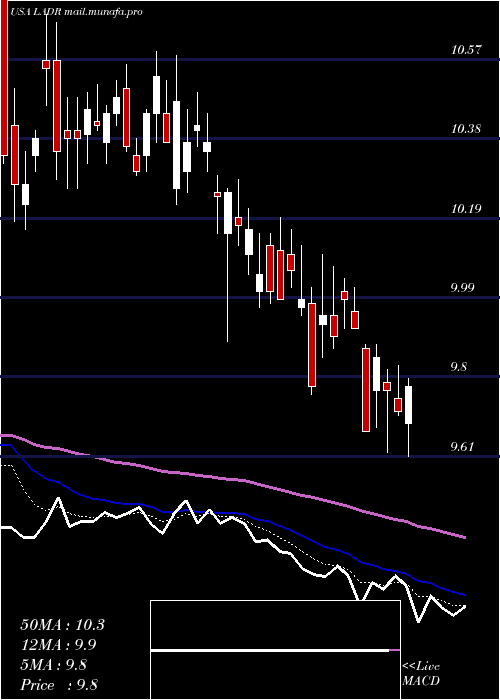Click inside the MACD indicator box

275,650
